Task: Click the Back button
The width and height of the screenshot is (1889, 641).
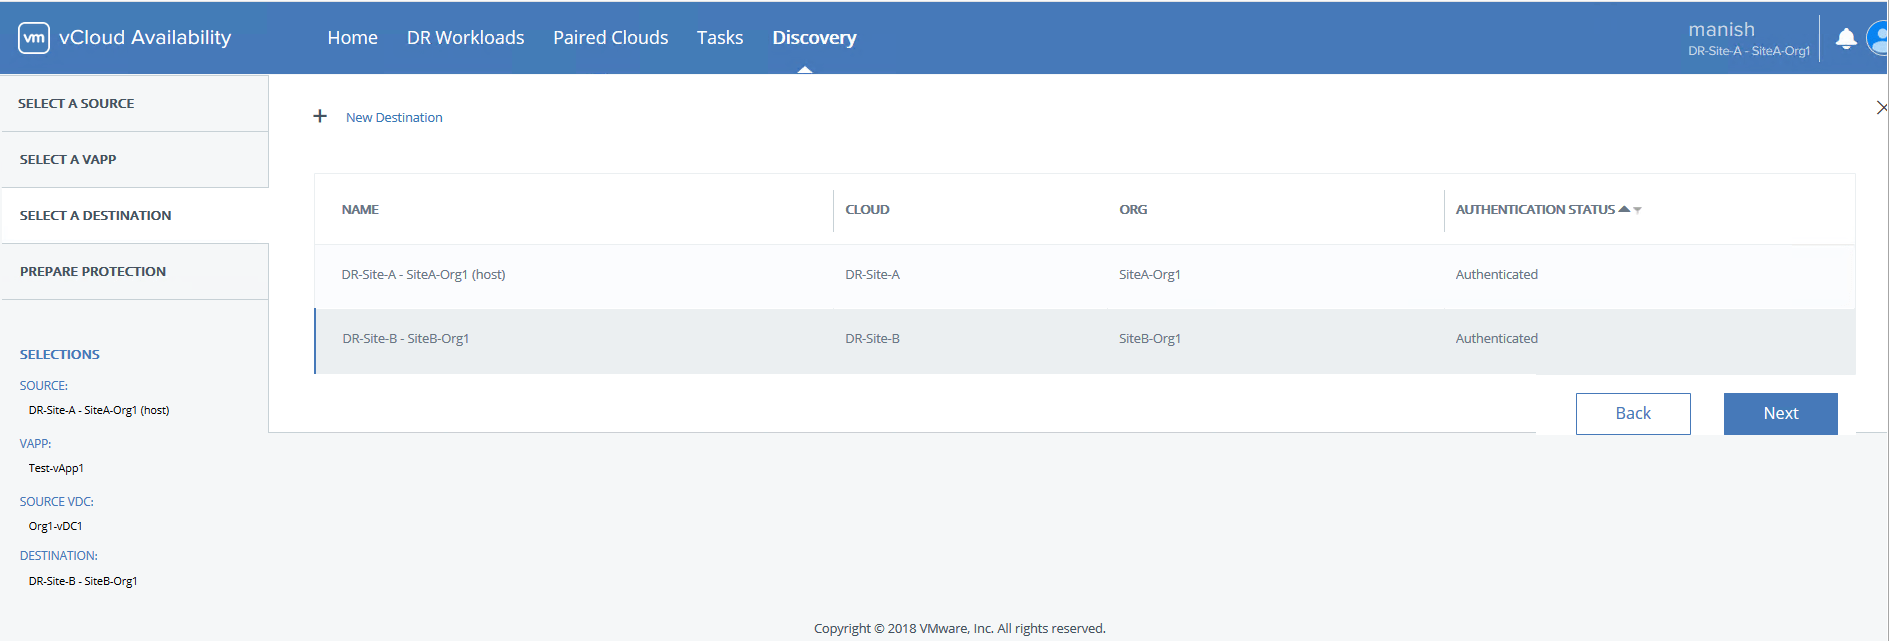Action: (1633, 413)
